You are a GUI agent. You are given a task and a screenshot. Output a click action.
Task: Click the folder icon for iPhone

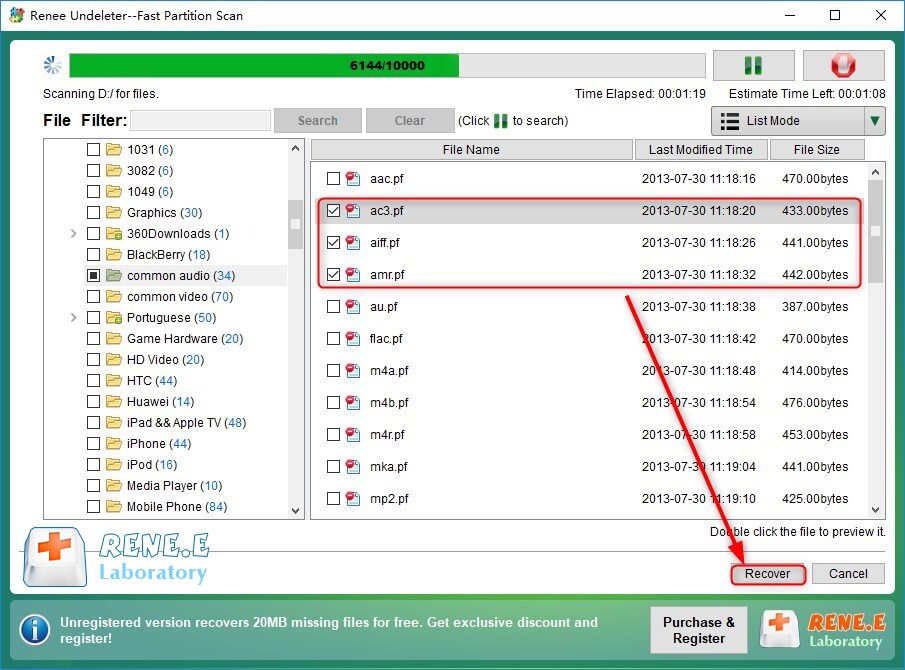(114, 444)
